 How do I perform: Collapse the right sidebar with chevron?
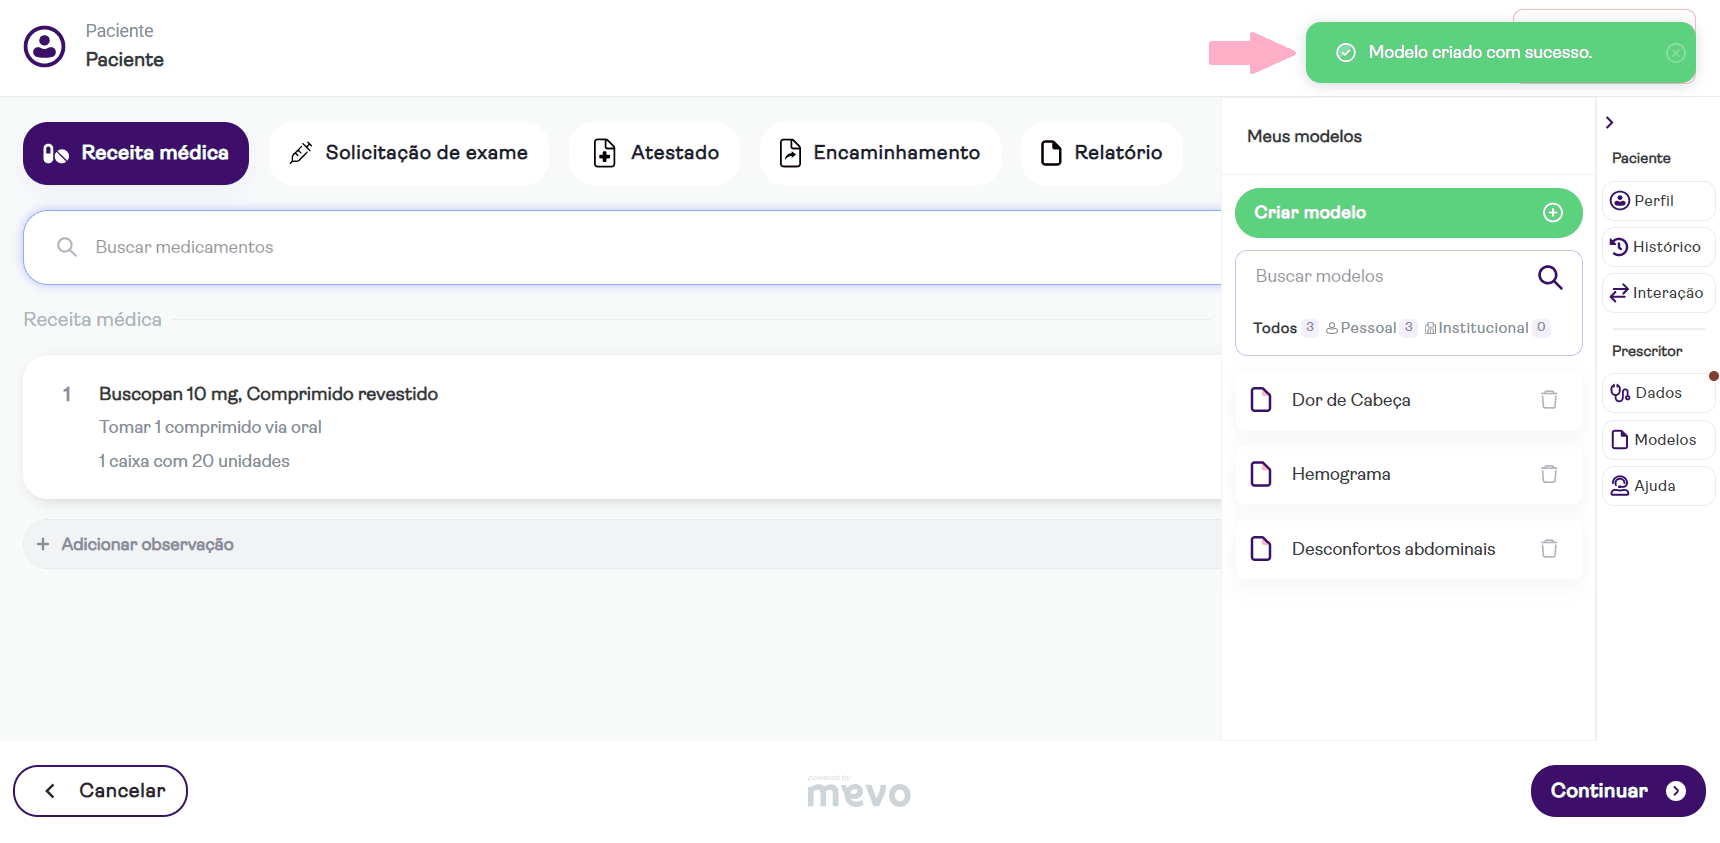tap(1609, 122)
